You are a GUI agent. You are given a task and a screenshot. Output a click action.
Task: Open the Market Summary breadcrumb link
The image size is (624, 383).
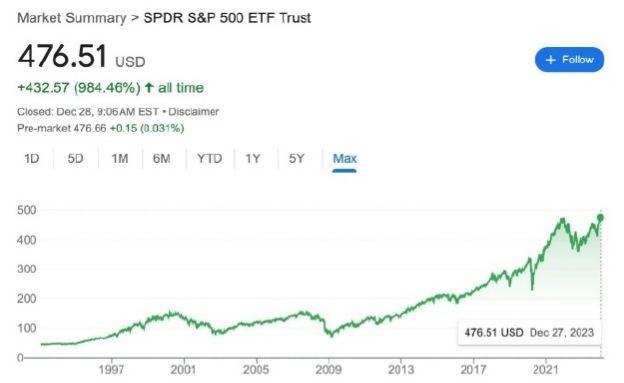72,18
